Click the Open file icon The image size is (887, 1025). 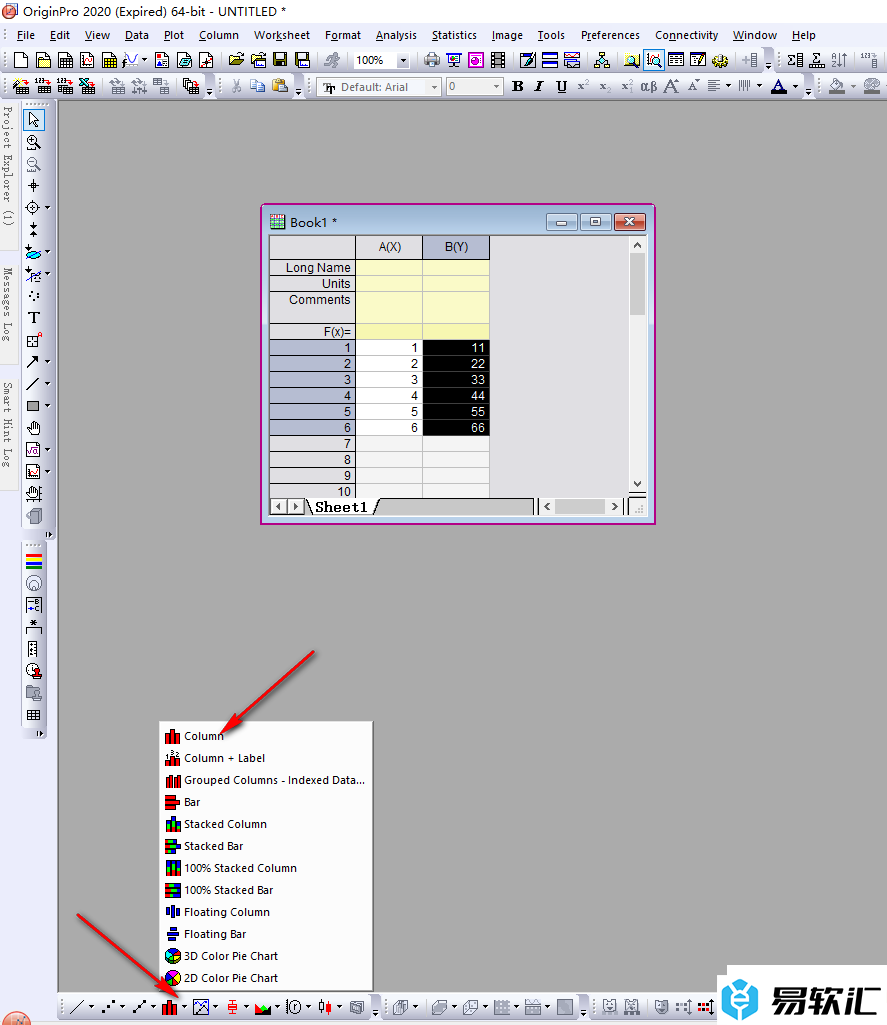click(236, 61)
